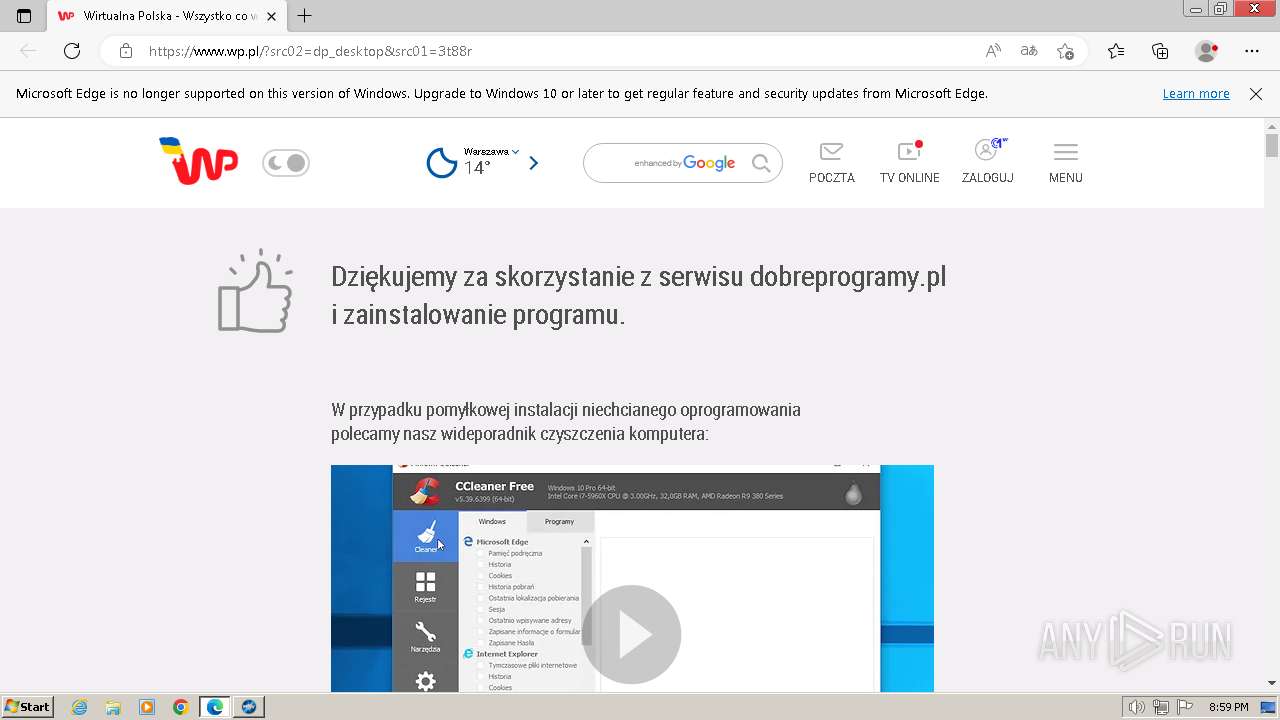Switch to Microsoft Edge taskbar button
The image size is (1280, 720).
(x=215, y=707)
